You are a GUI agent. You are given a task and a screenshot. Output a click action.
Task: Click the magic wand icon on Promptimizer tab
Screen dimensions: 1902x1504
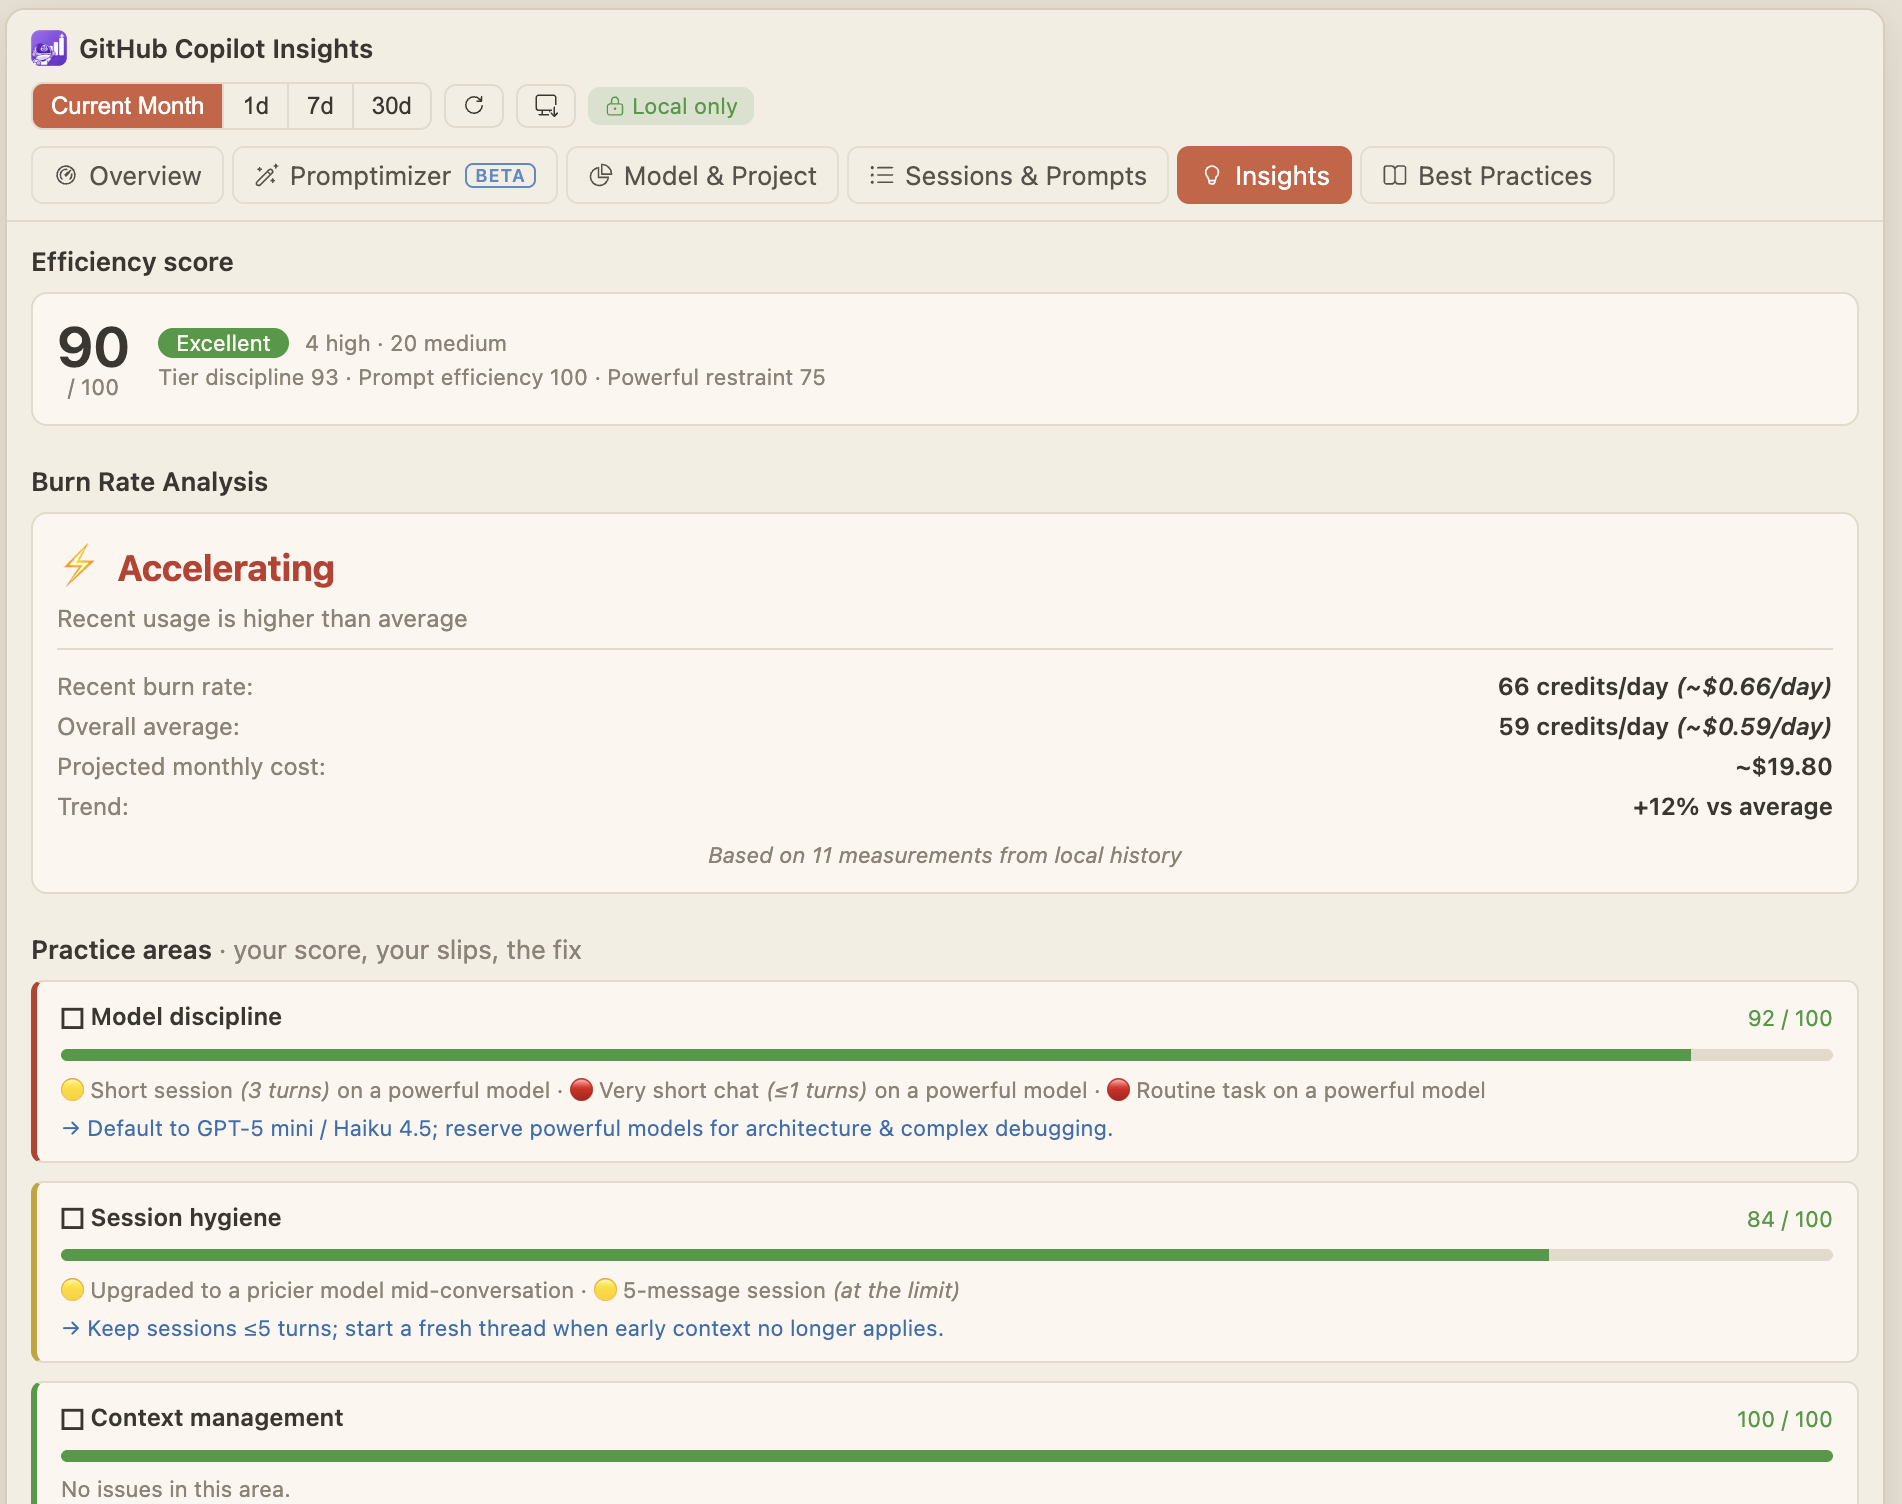pos(266,175)
